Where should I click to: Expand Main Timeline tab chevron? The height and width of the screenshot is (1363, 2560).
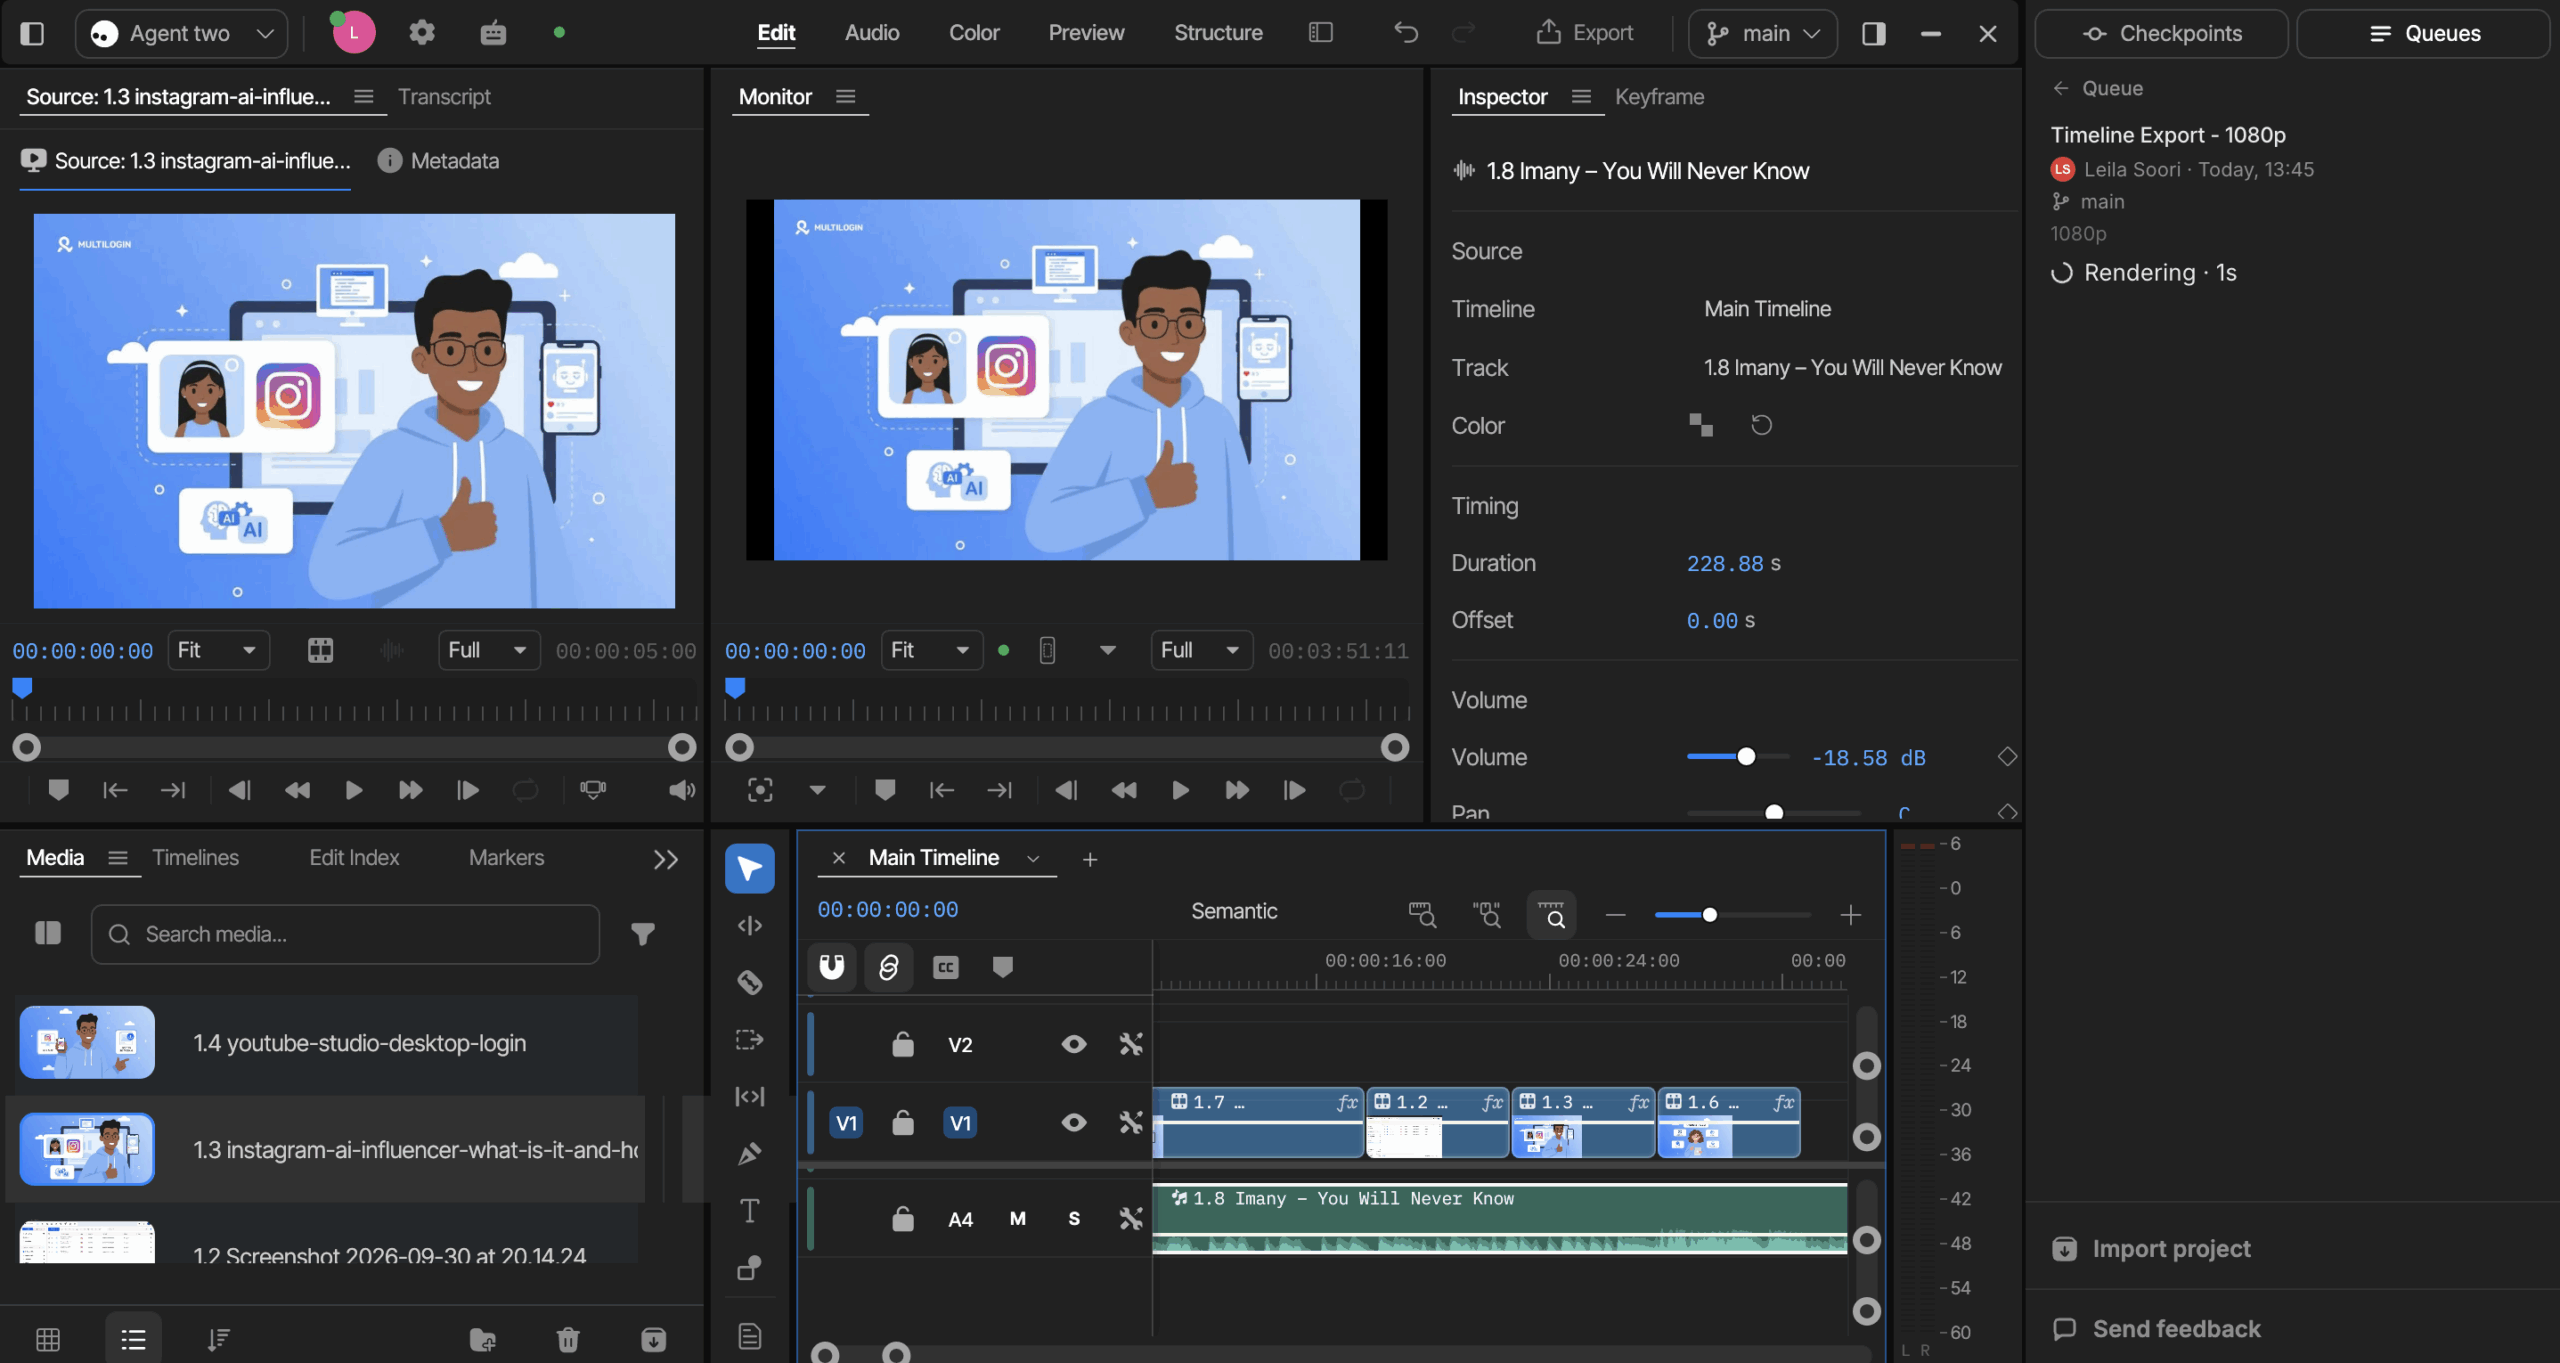(x=1033, y=859)
